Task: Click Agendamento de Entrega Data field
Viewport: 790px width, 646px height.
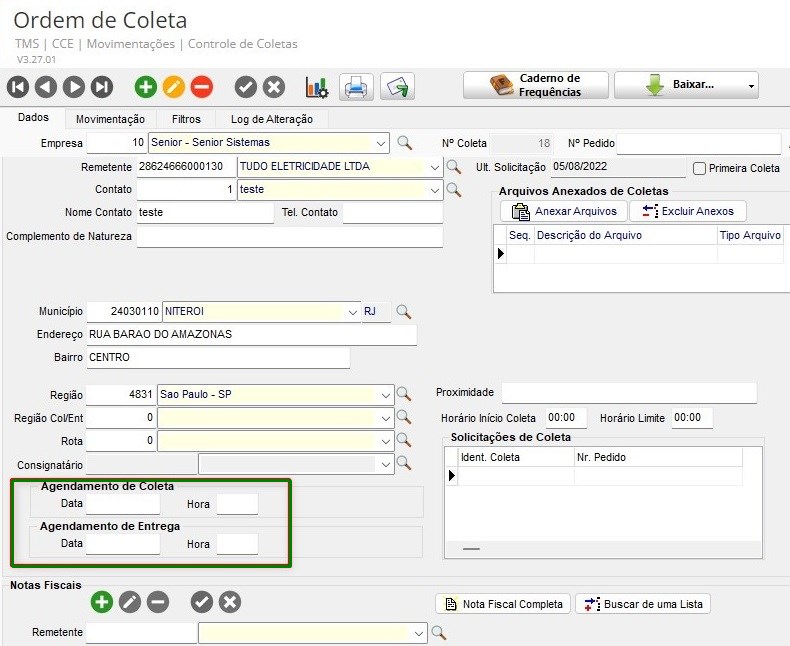Action: point(123,544)
